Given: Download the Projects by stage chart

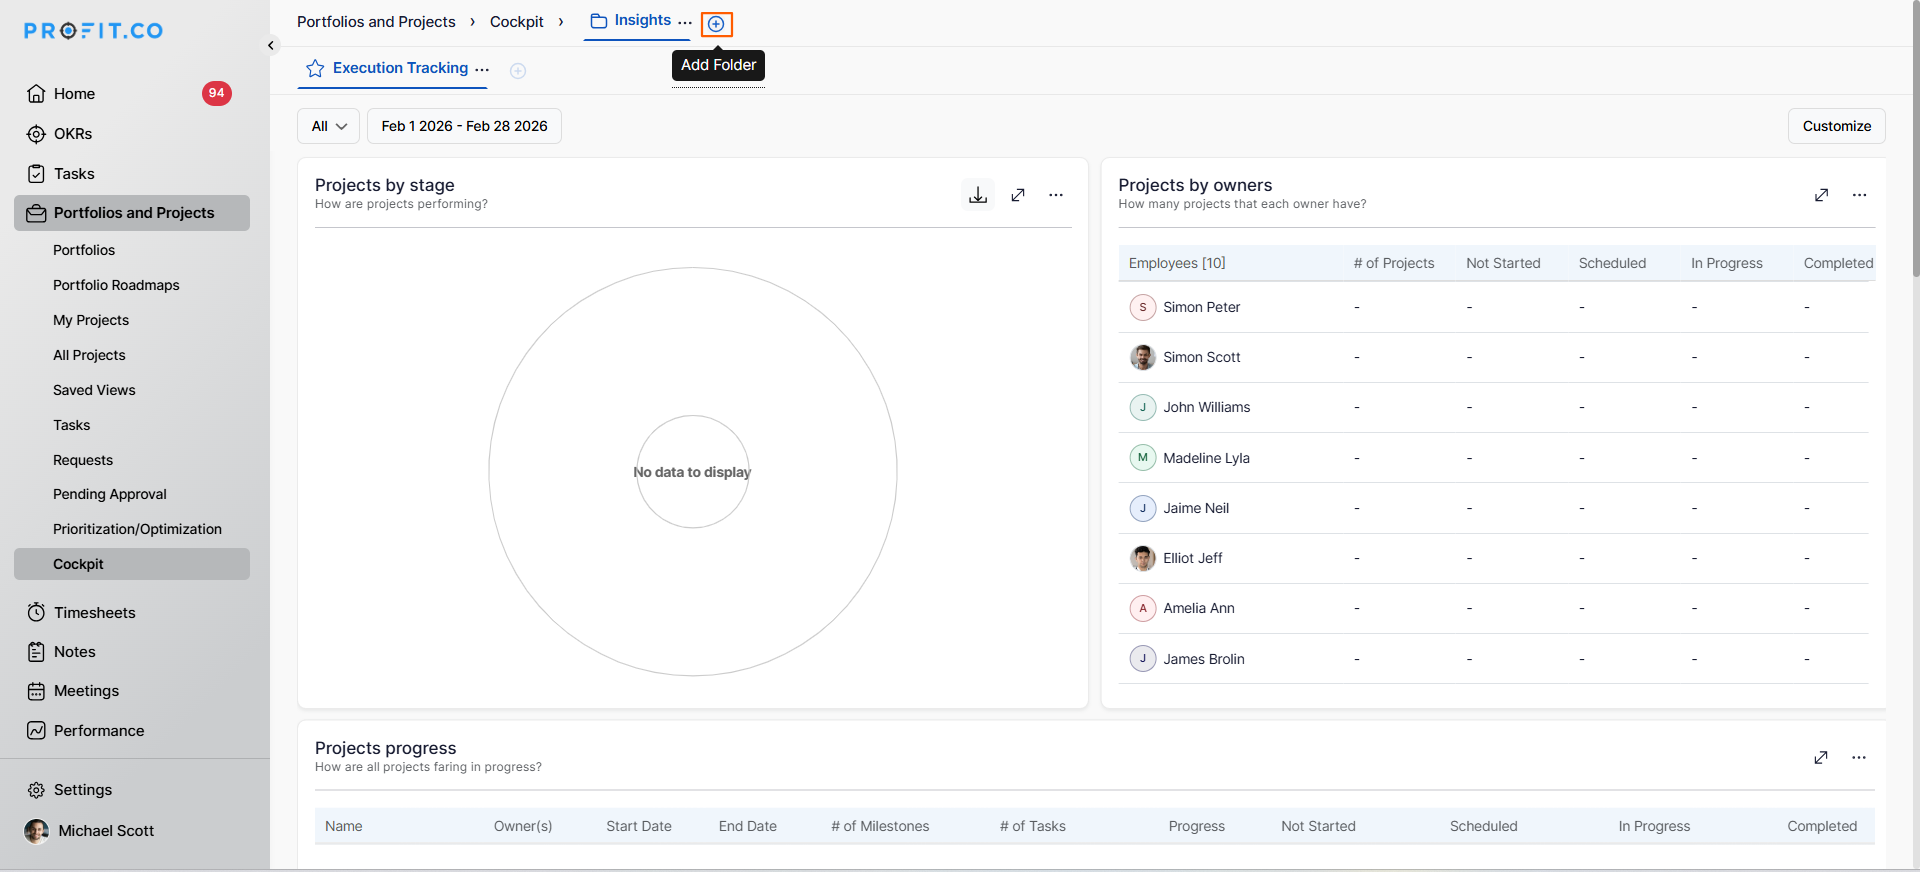Looking at the screenshot, I should (978, 195).
